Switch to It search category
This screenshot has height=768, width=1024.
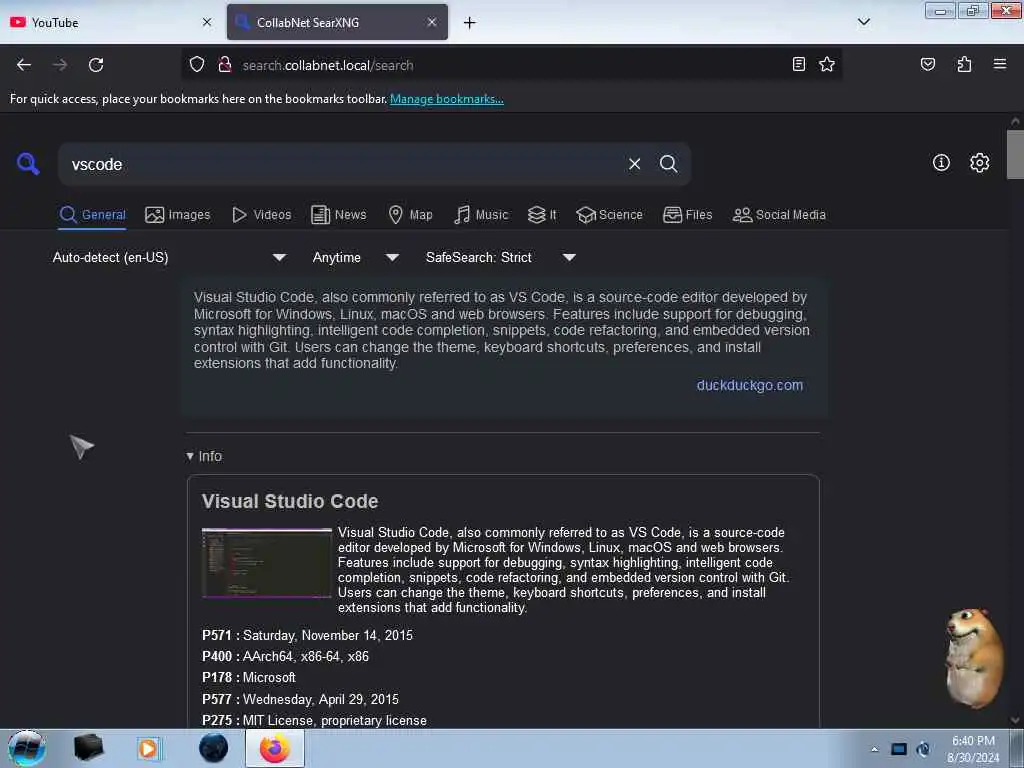click(542, 215)
